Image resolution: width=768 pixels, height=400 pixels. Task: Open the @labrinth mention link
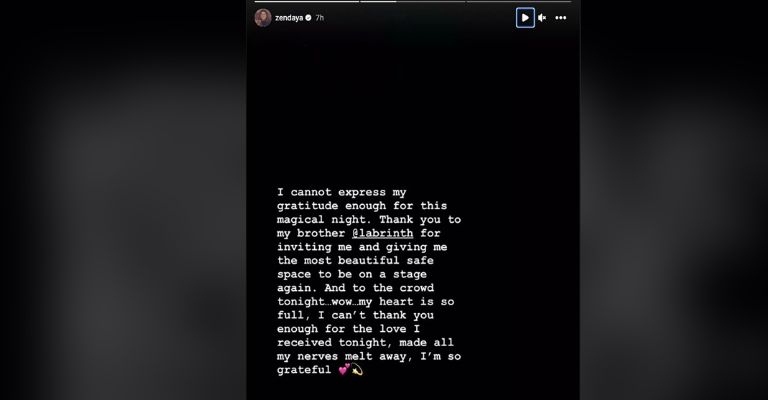[x=383, y=233]
